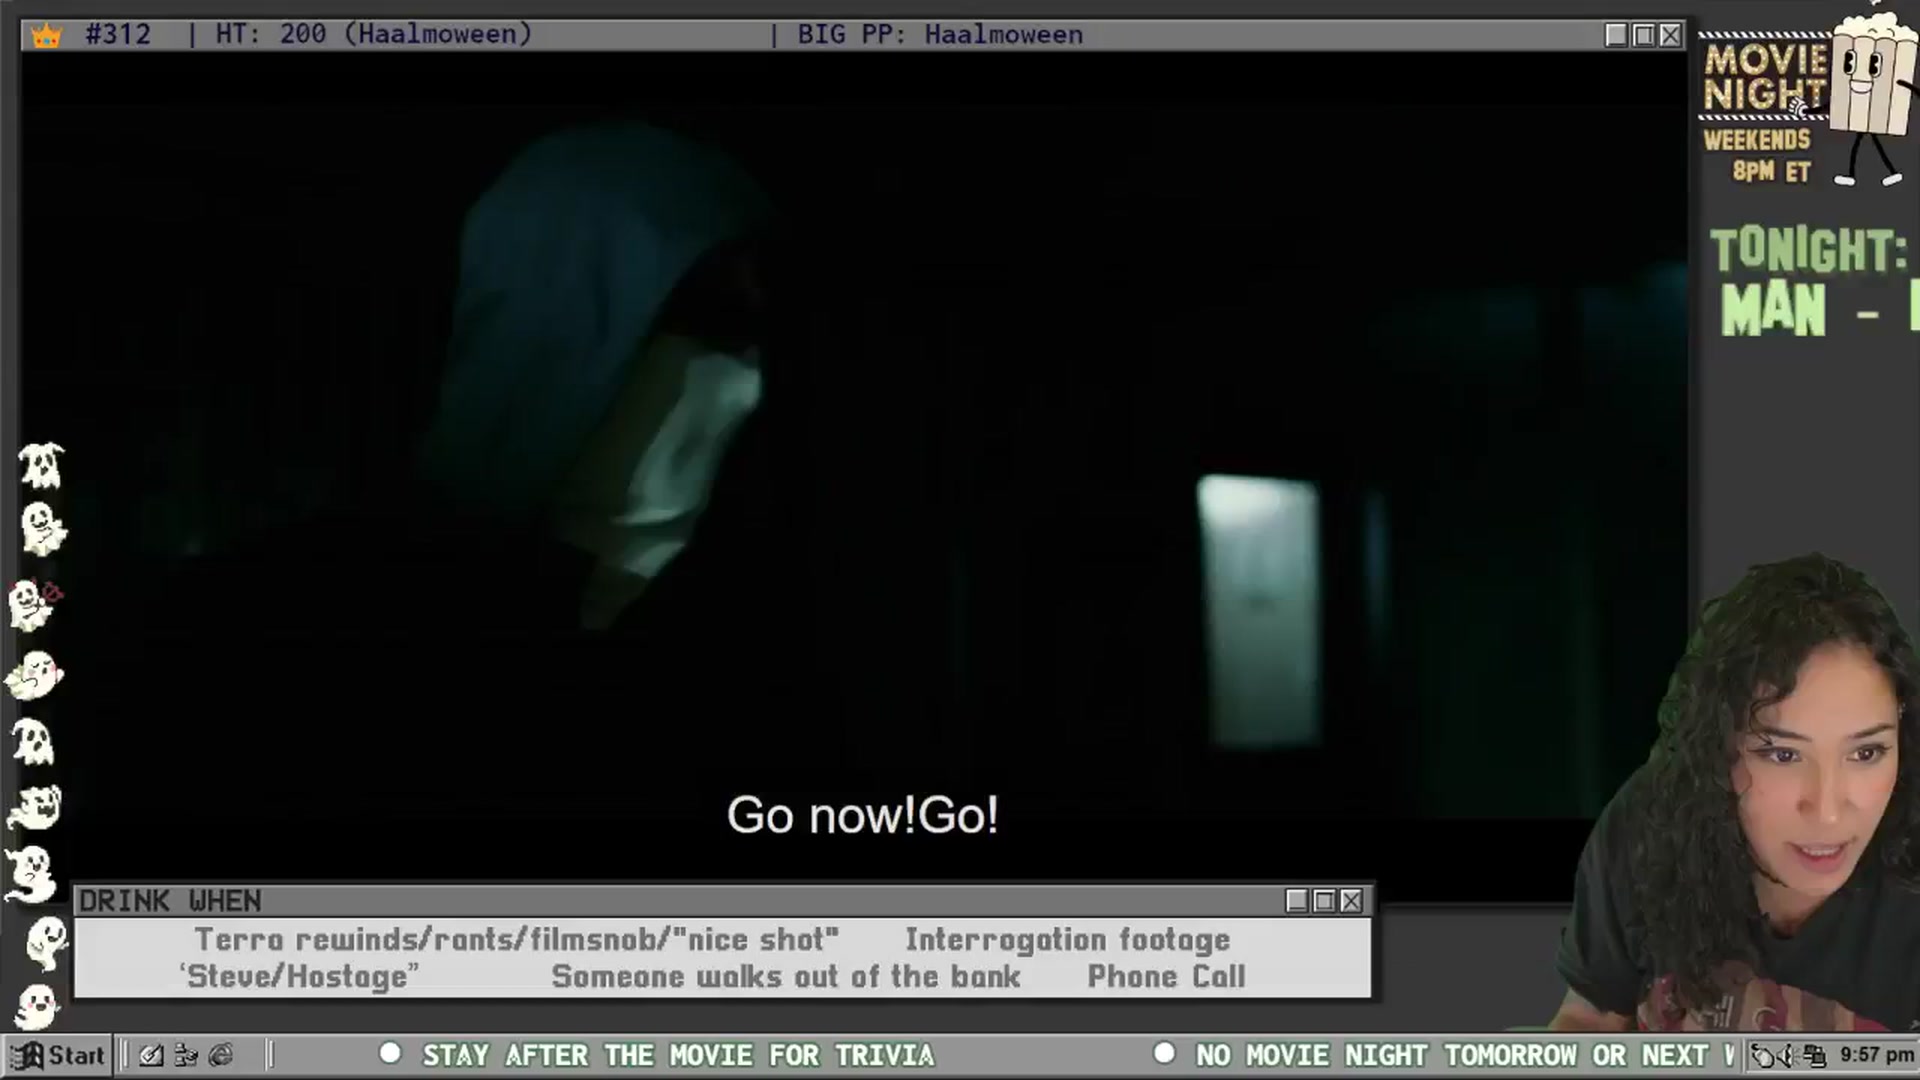Click 'BIG PP: Haalmoween' in title bar
Screen dimensions: 1920x1080
pyautogui.click(x=940, y=35)
